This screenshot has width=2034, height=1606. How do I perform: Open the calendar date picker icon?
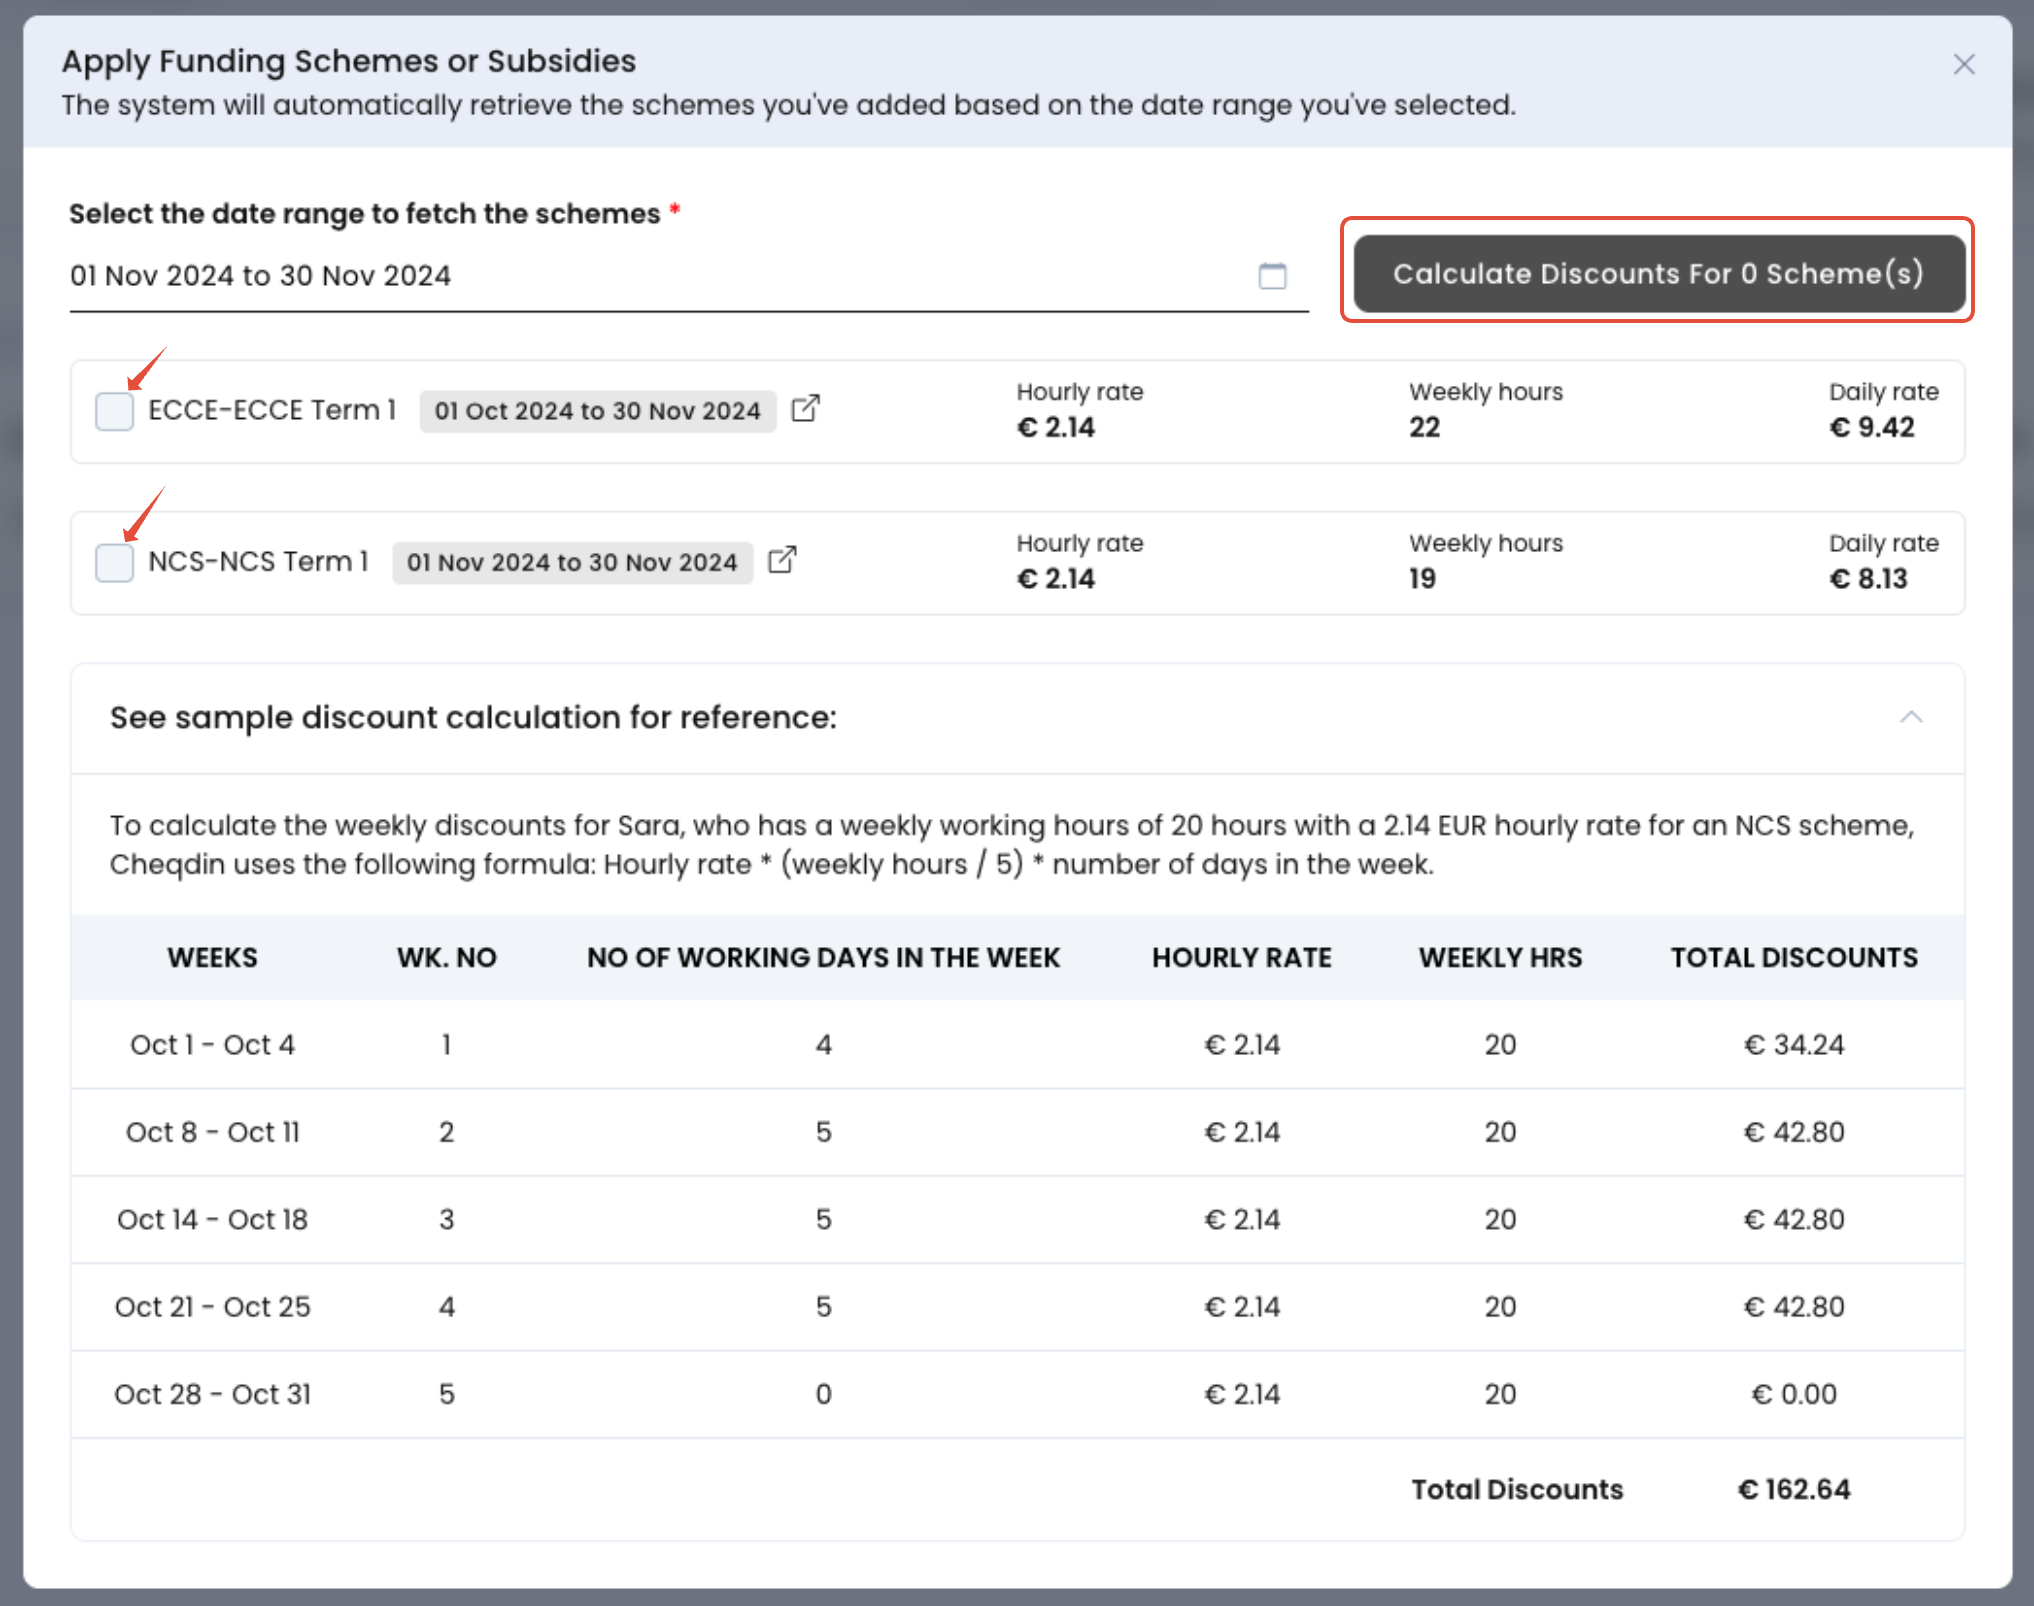tap(1272, 276)
